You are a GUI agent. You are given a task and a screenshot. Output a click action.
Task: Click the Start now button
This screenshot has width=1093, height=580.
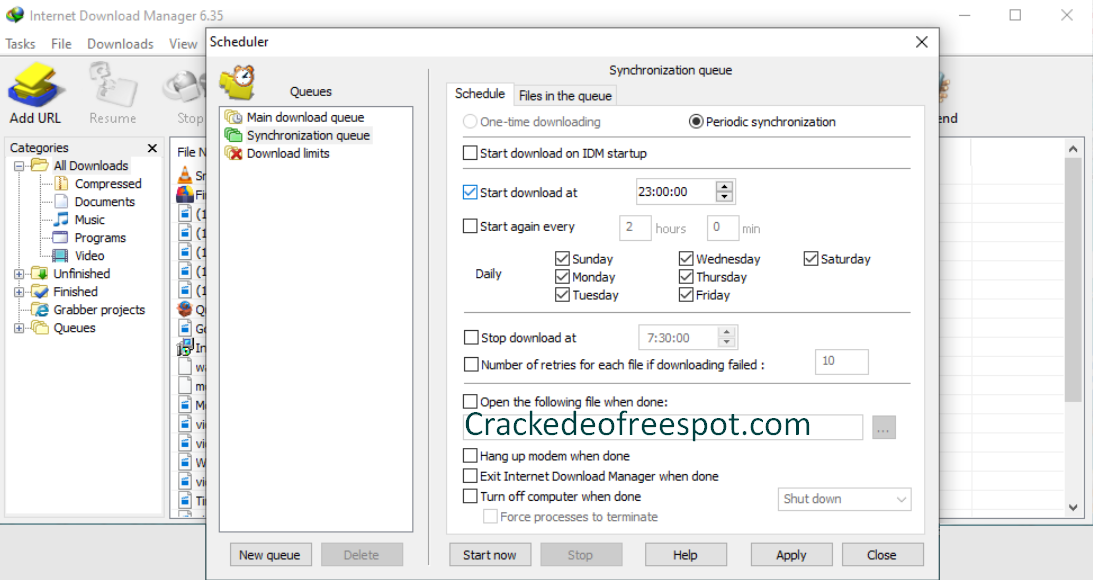point(490,555)
